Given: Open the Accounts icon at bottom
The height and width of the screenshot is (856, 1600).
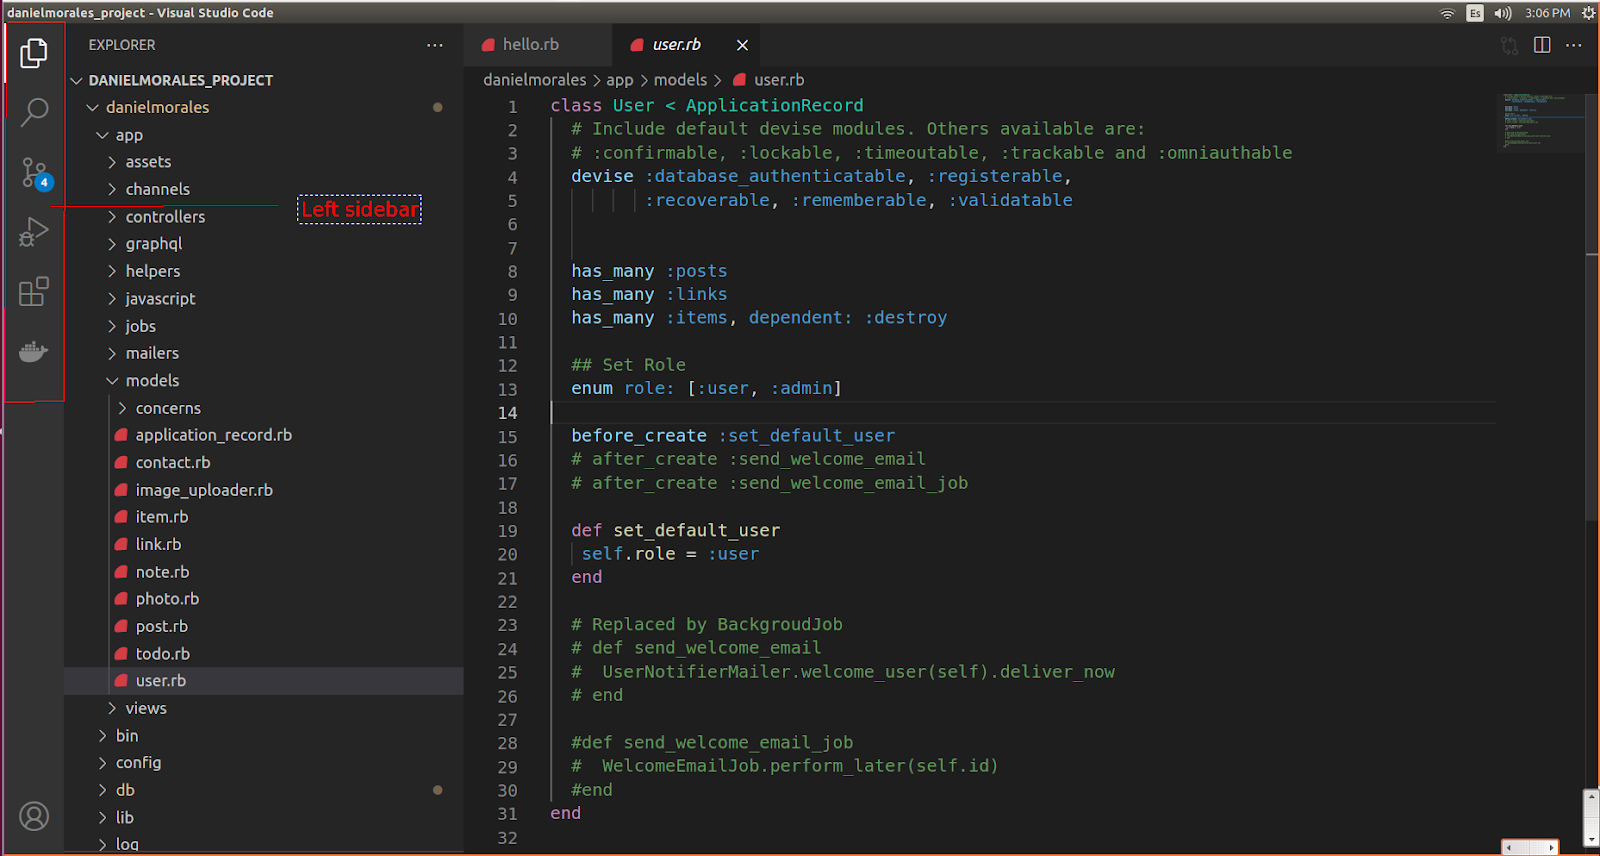Looking at the screenshot, I should [x=34, y=817].
